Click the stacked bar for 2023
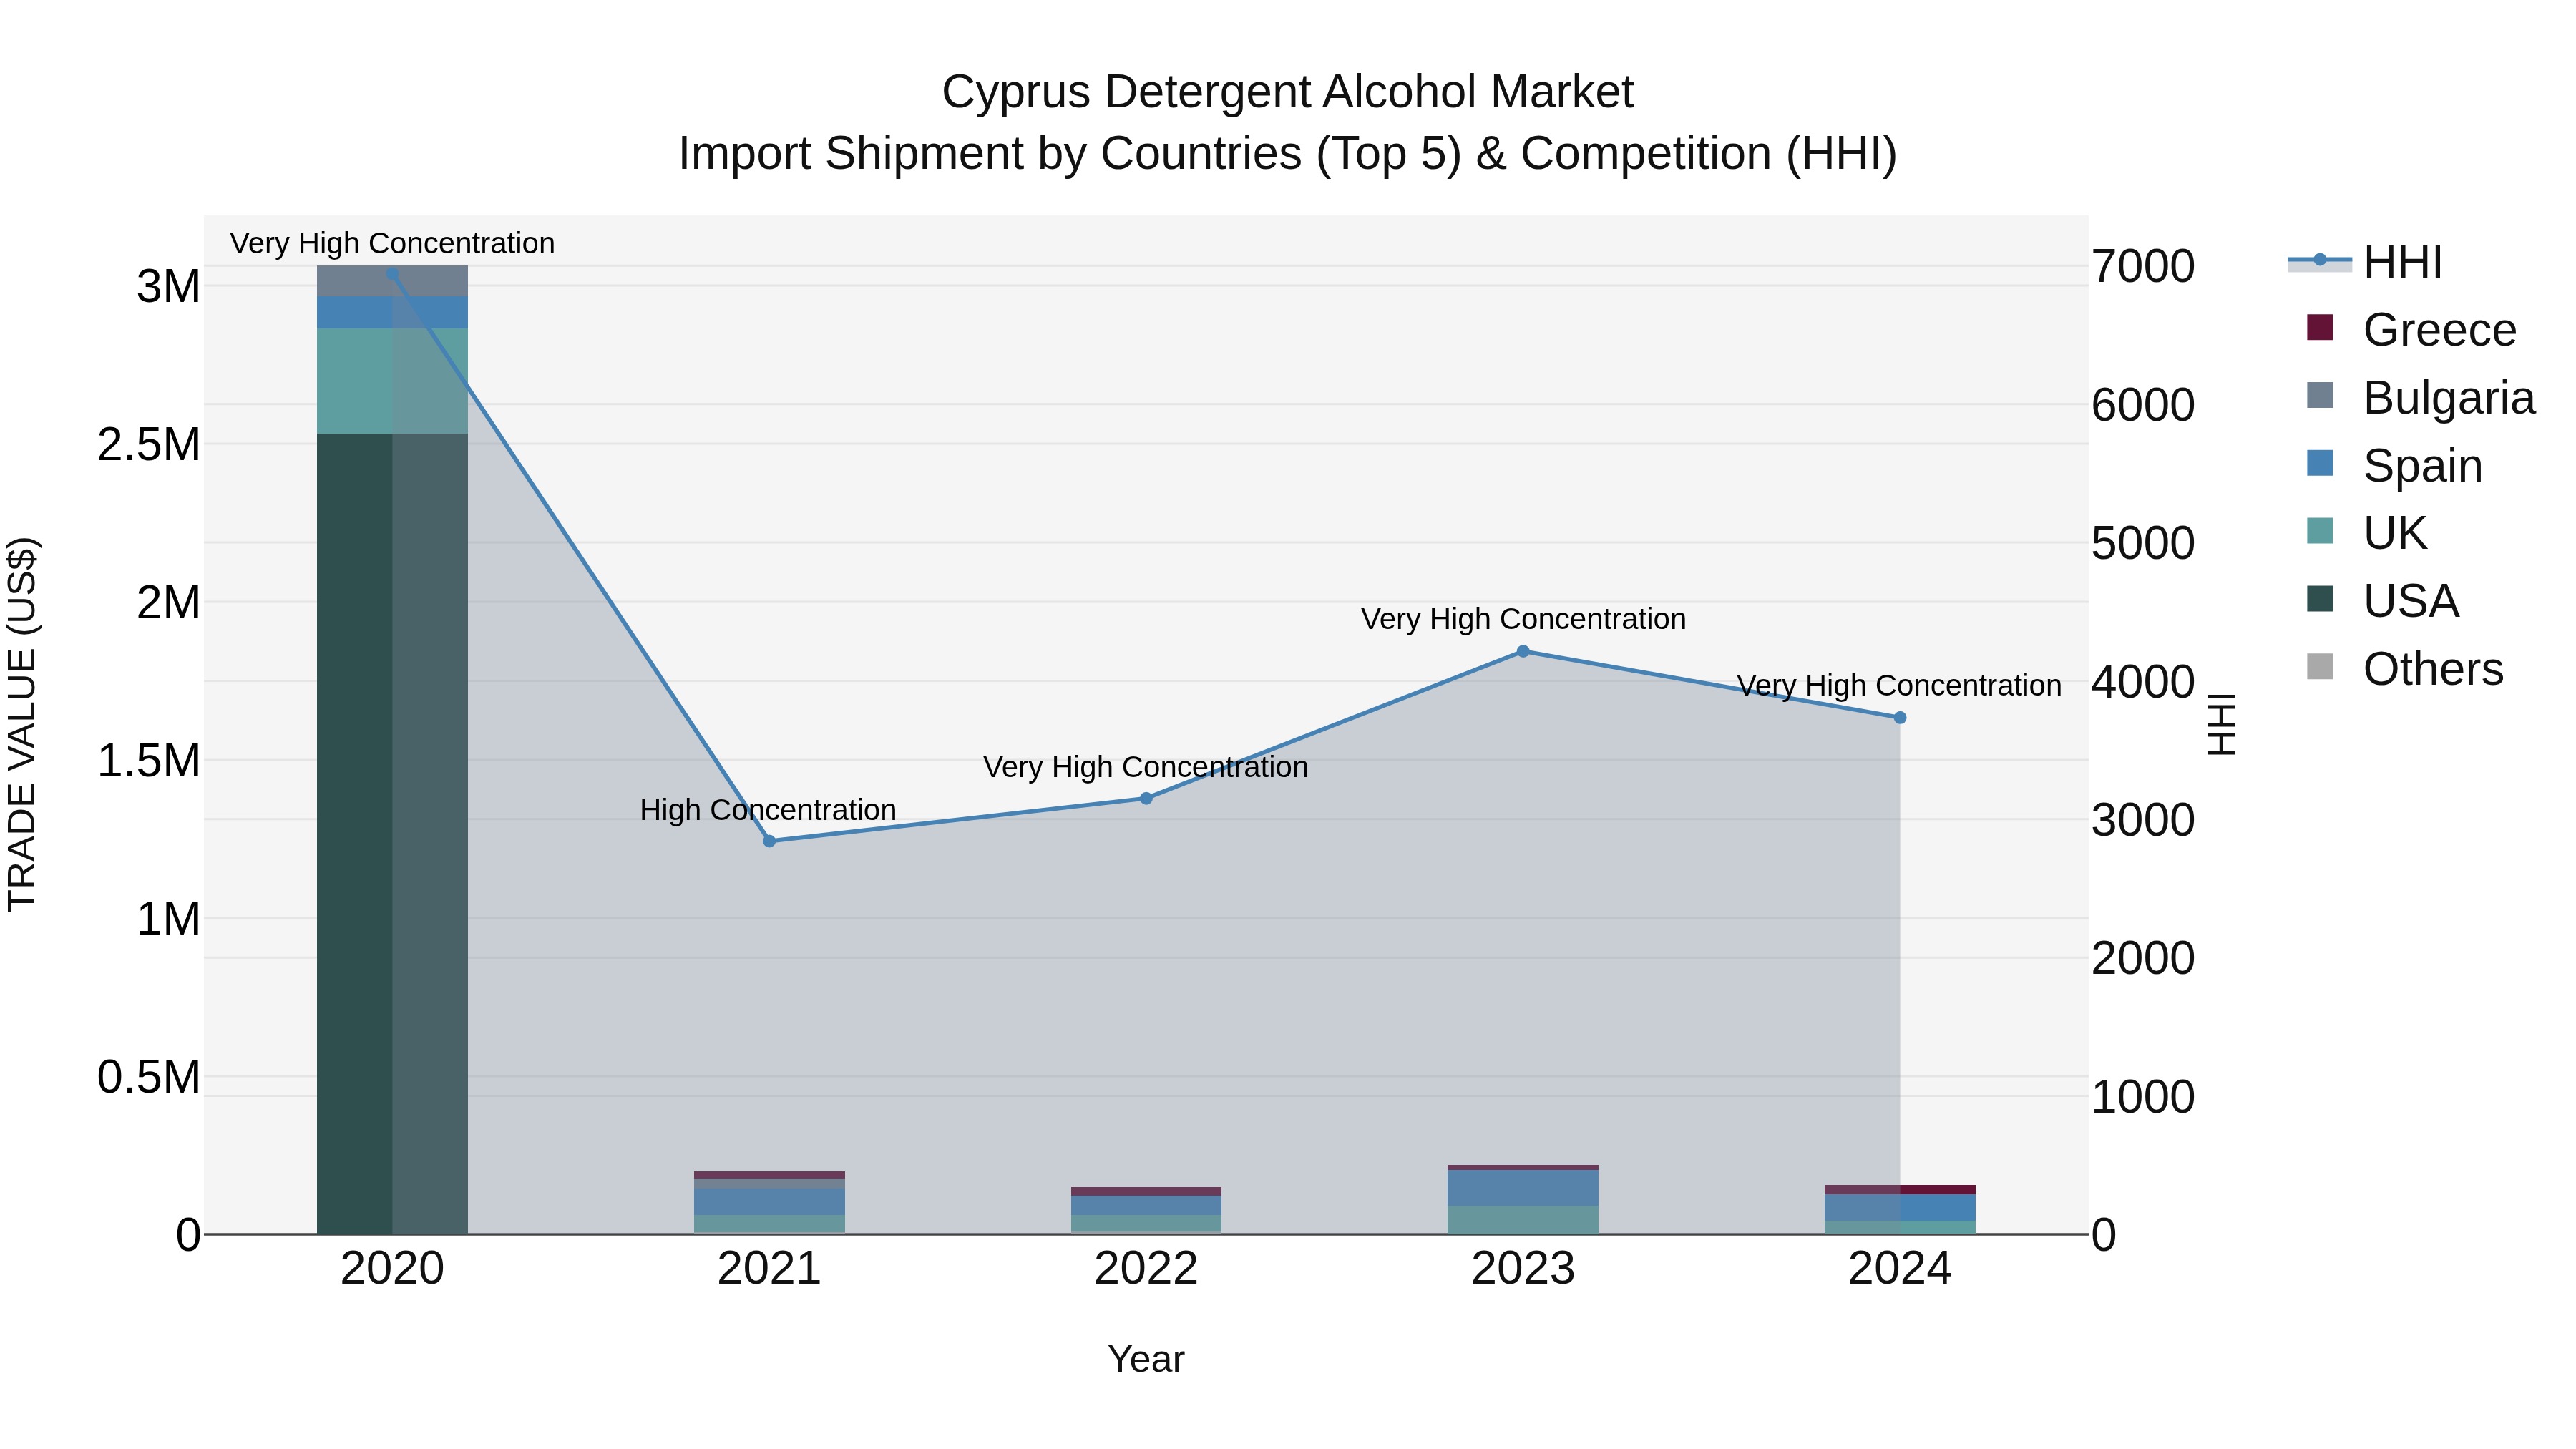The width and height of the screenshot is (2576, 1449). [1523, 1200]
